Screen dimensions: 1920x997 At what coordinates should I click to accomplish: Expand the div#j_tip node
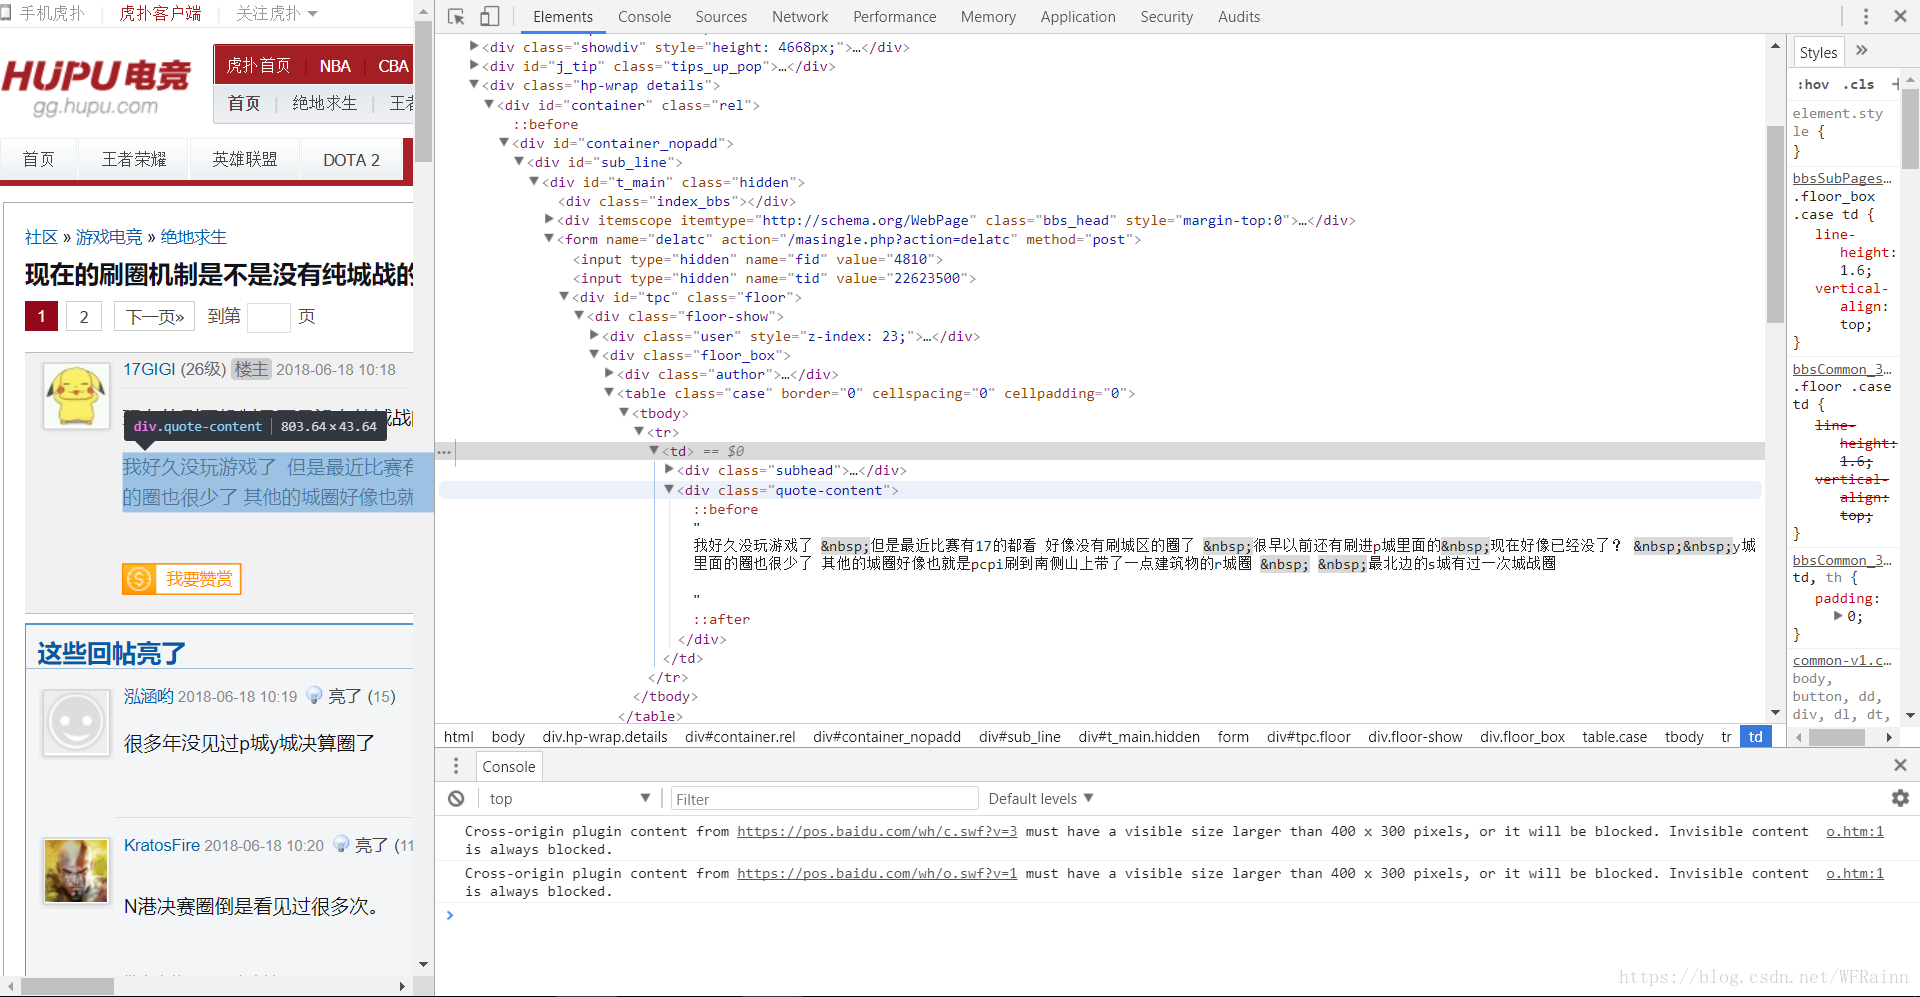[x=474, y=65]
